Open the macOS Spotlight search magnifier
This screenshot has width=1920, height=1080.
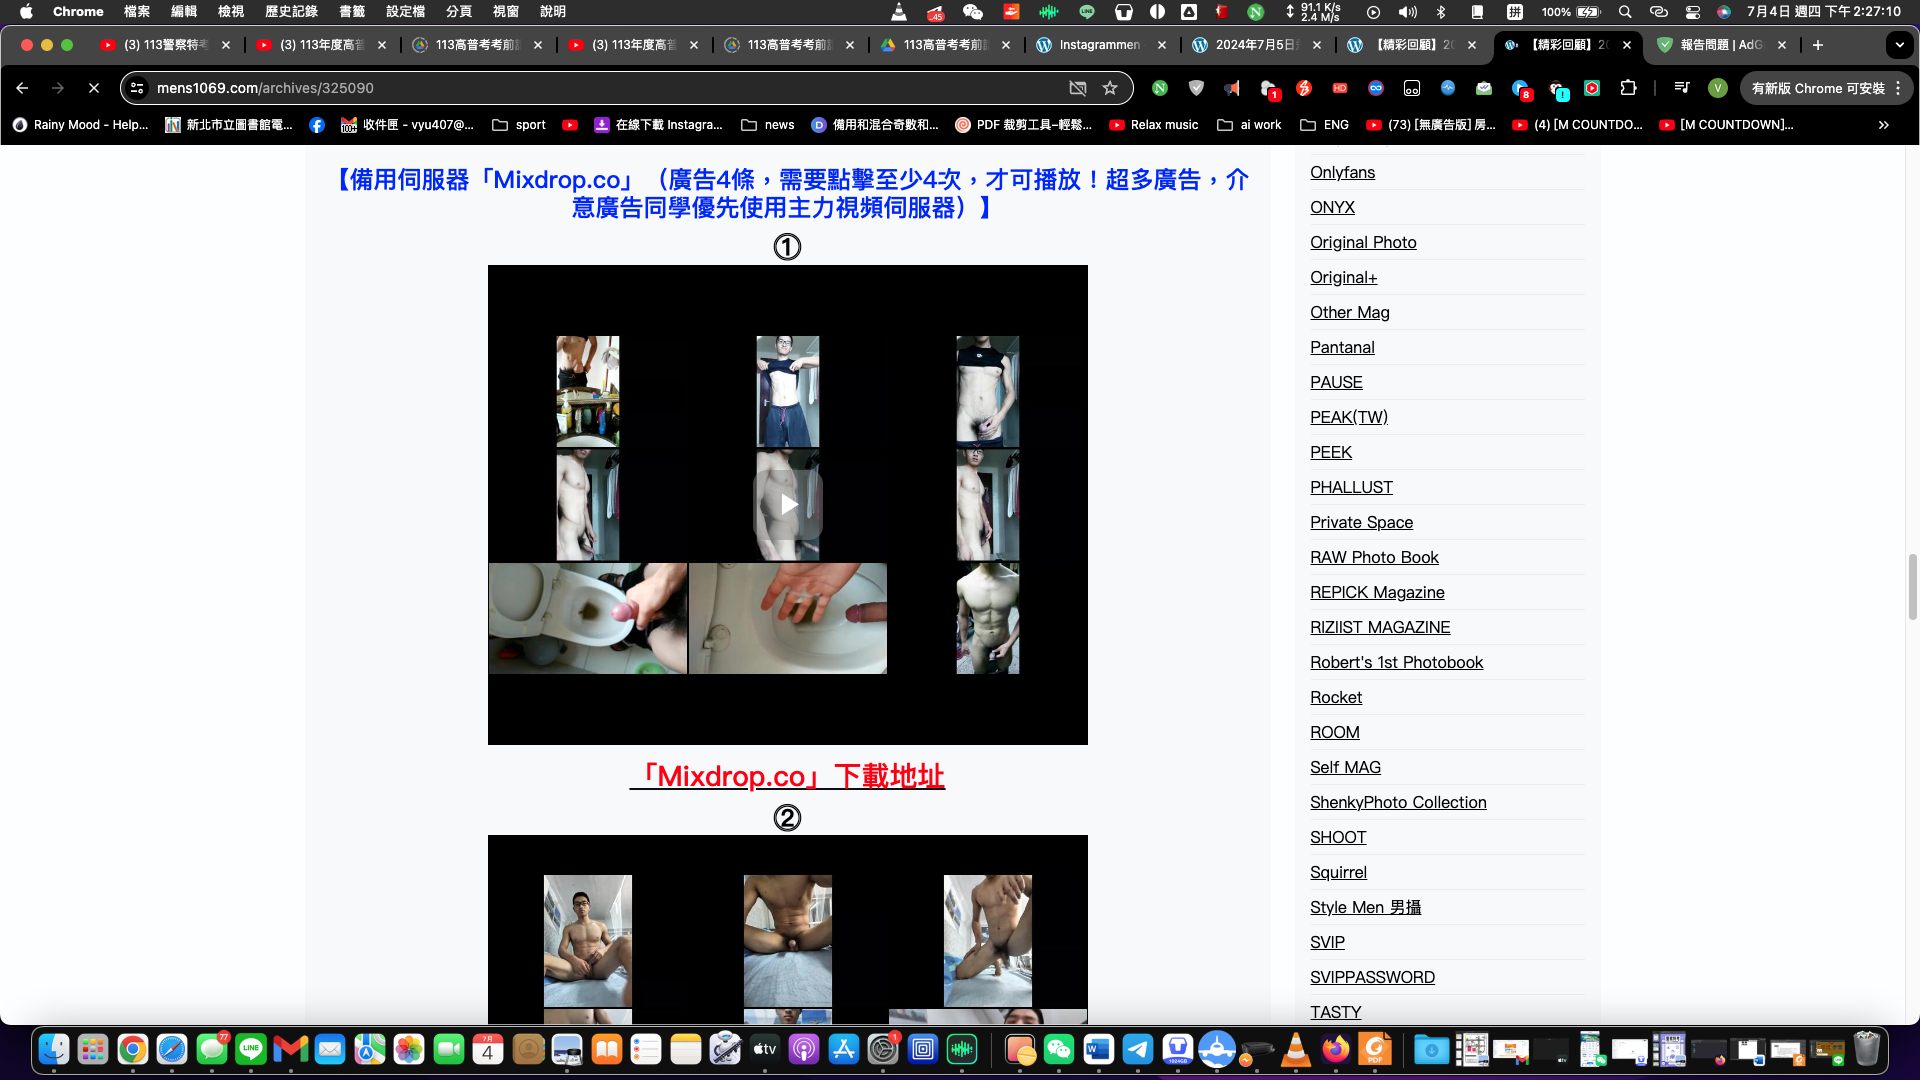click(x=1625, y=12)
